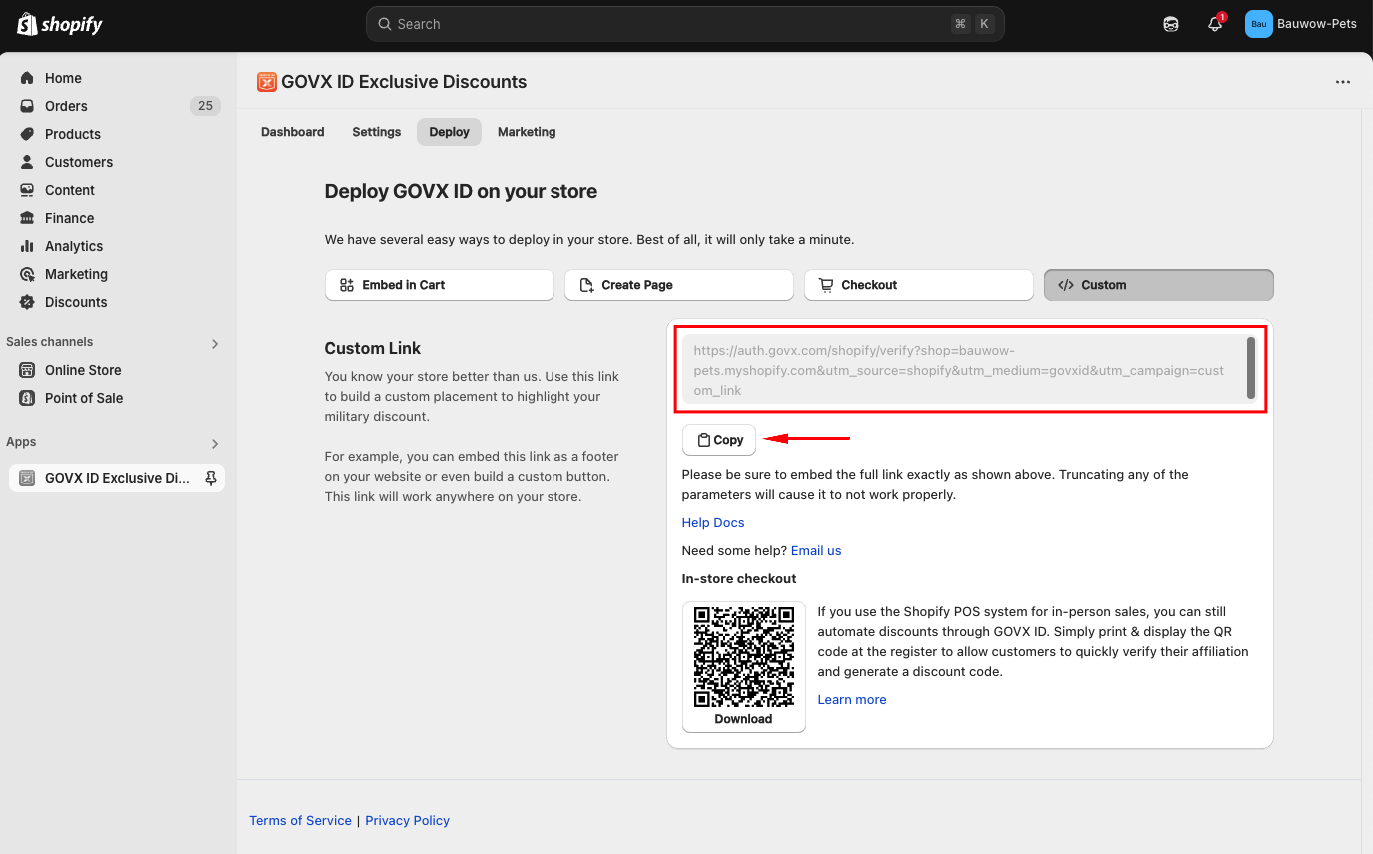Click the Orders count badge 25
The height and width of the screenshot is (854, 1373).
click(x=205, y=106)
